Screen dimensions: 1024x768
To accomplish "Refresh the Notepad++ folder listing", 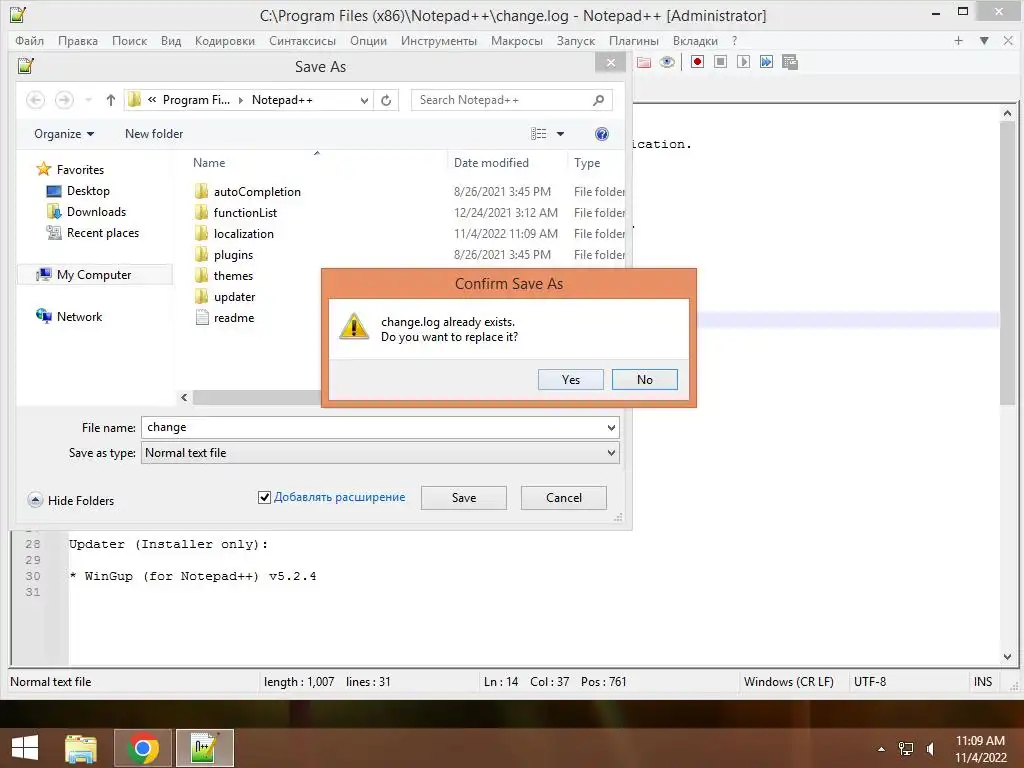I will point(386,100).
